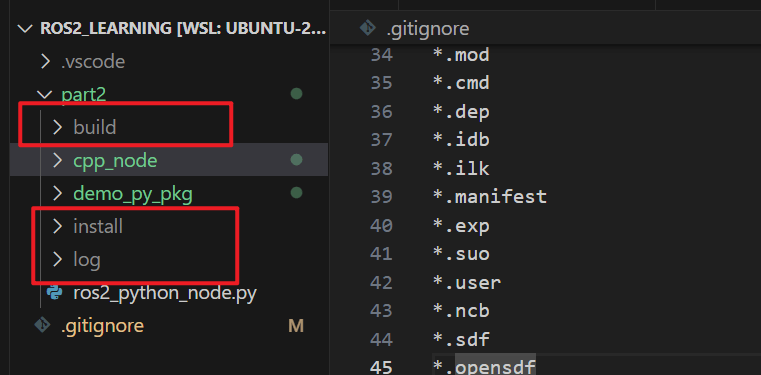Expand the install folder
The height and width of the screenshot is (375, 761).
(58, 226)
